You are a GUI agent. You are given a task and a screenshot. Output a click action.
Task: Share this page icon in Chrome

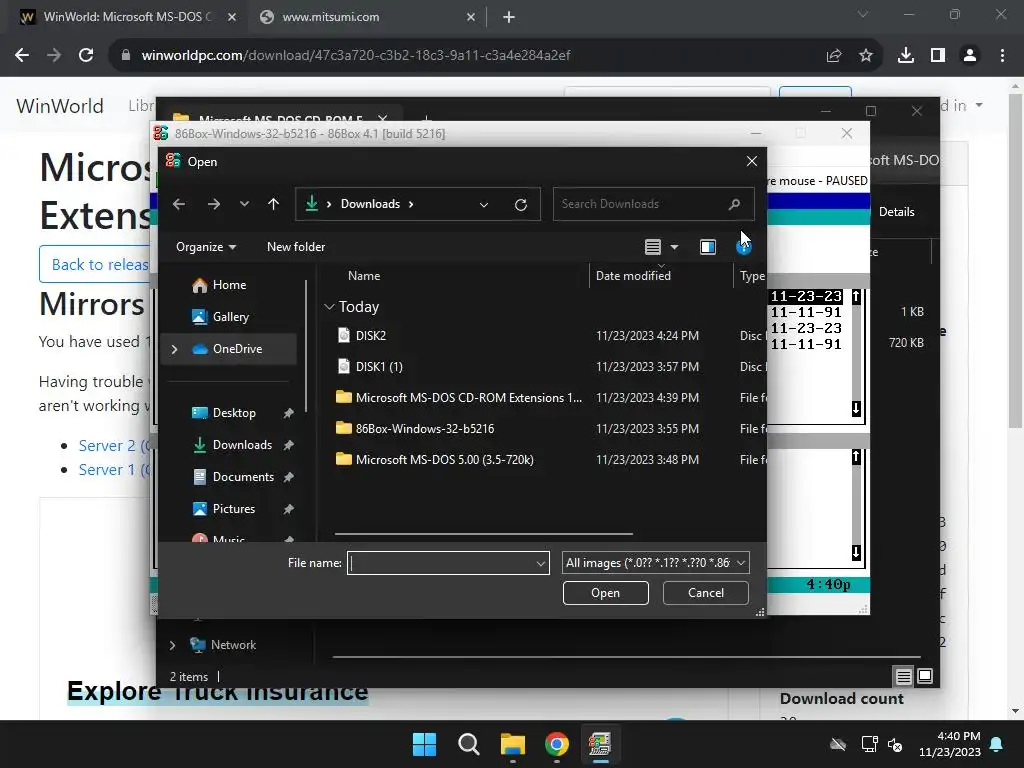pyautogui.click(x=834, y=56)
